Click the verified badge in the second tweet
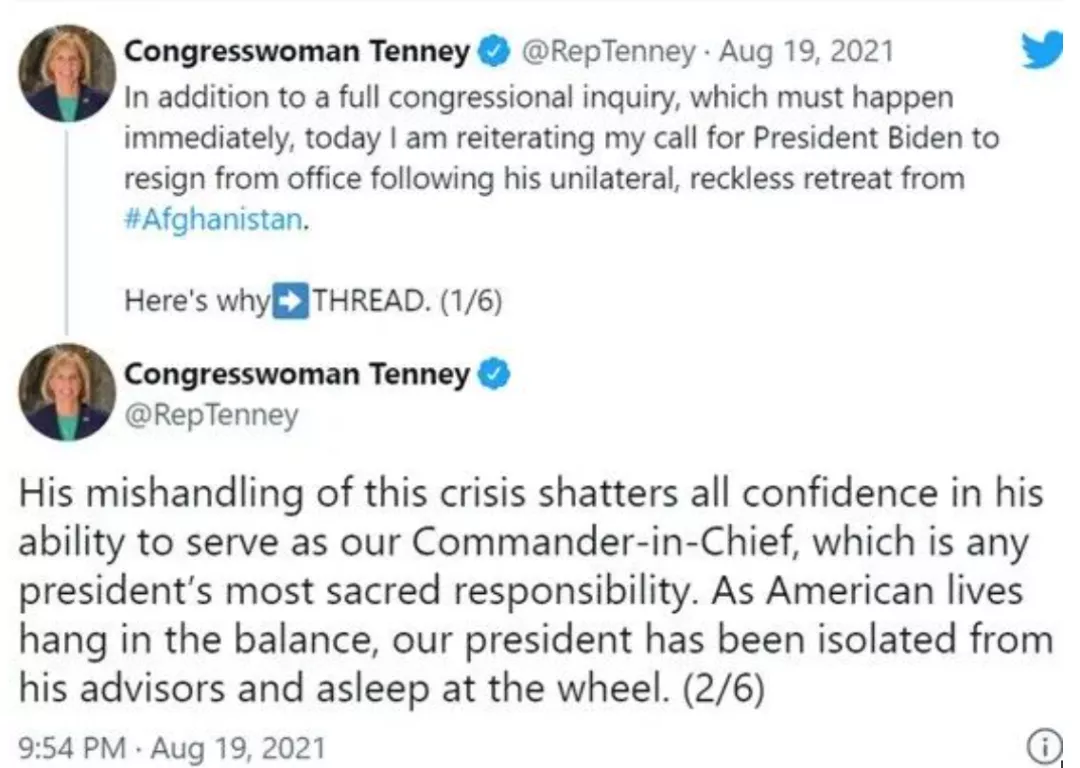The image size is (1080, 768). [496, 375]
